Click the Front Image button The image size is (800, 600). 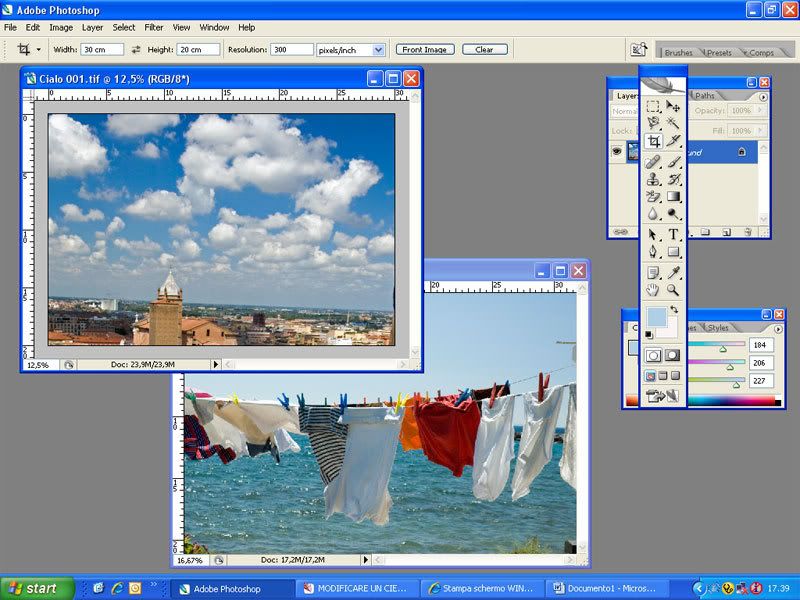pyautogui.click(x=424, y=49)
